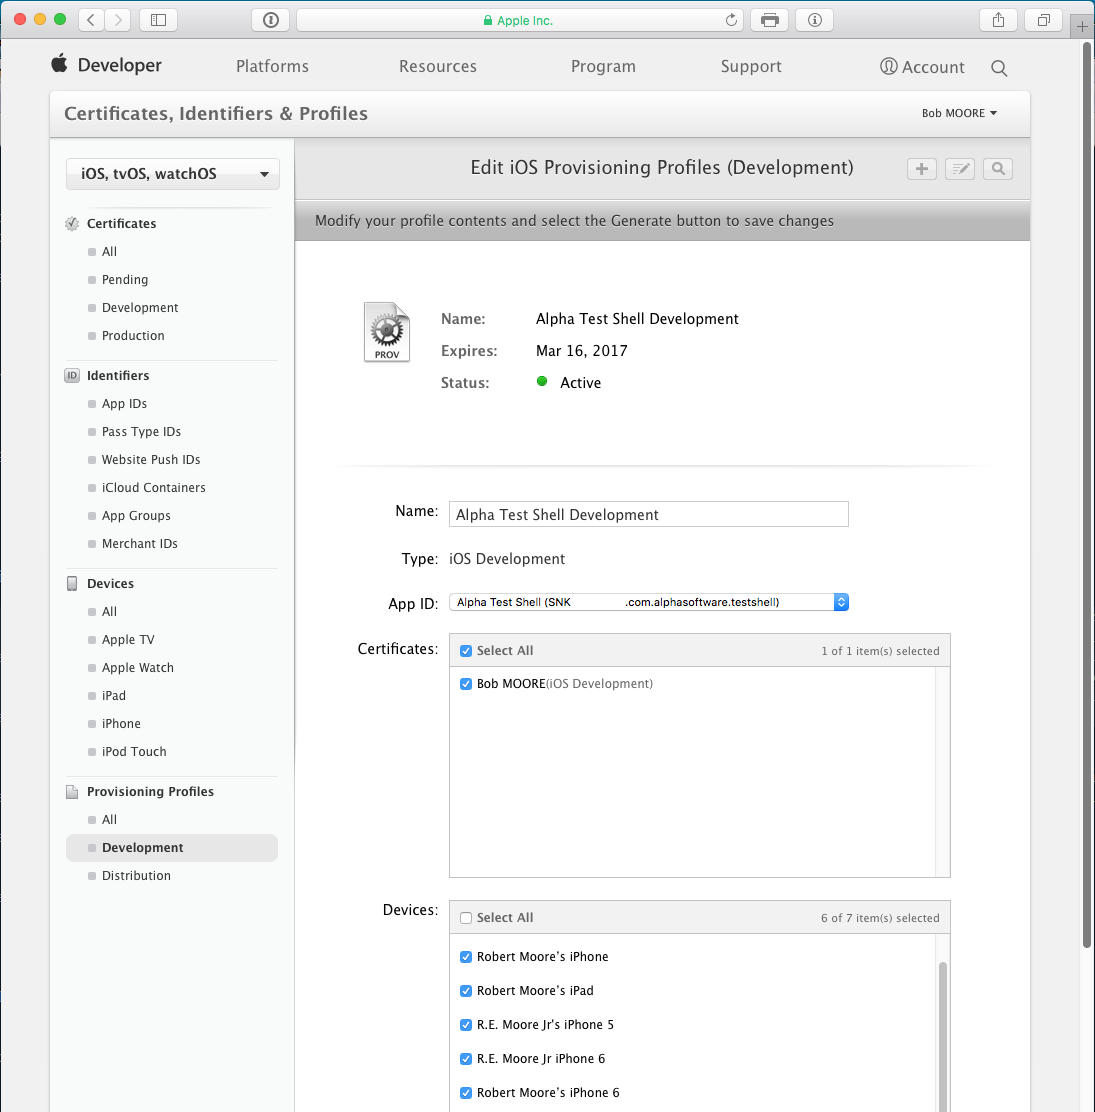Show Apple TV devices
This screenshot has height=1112, width=1095.
pos(128,640)
